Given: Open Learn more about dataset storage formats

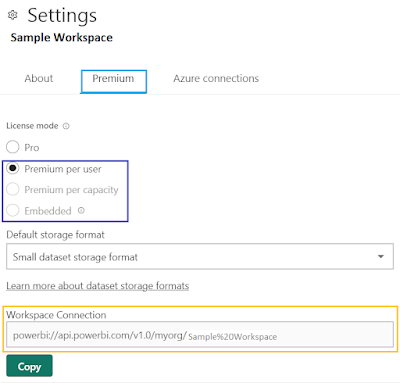Looking at the screenshot, I should coord(98,286).
